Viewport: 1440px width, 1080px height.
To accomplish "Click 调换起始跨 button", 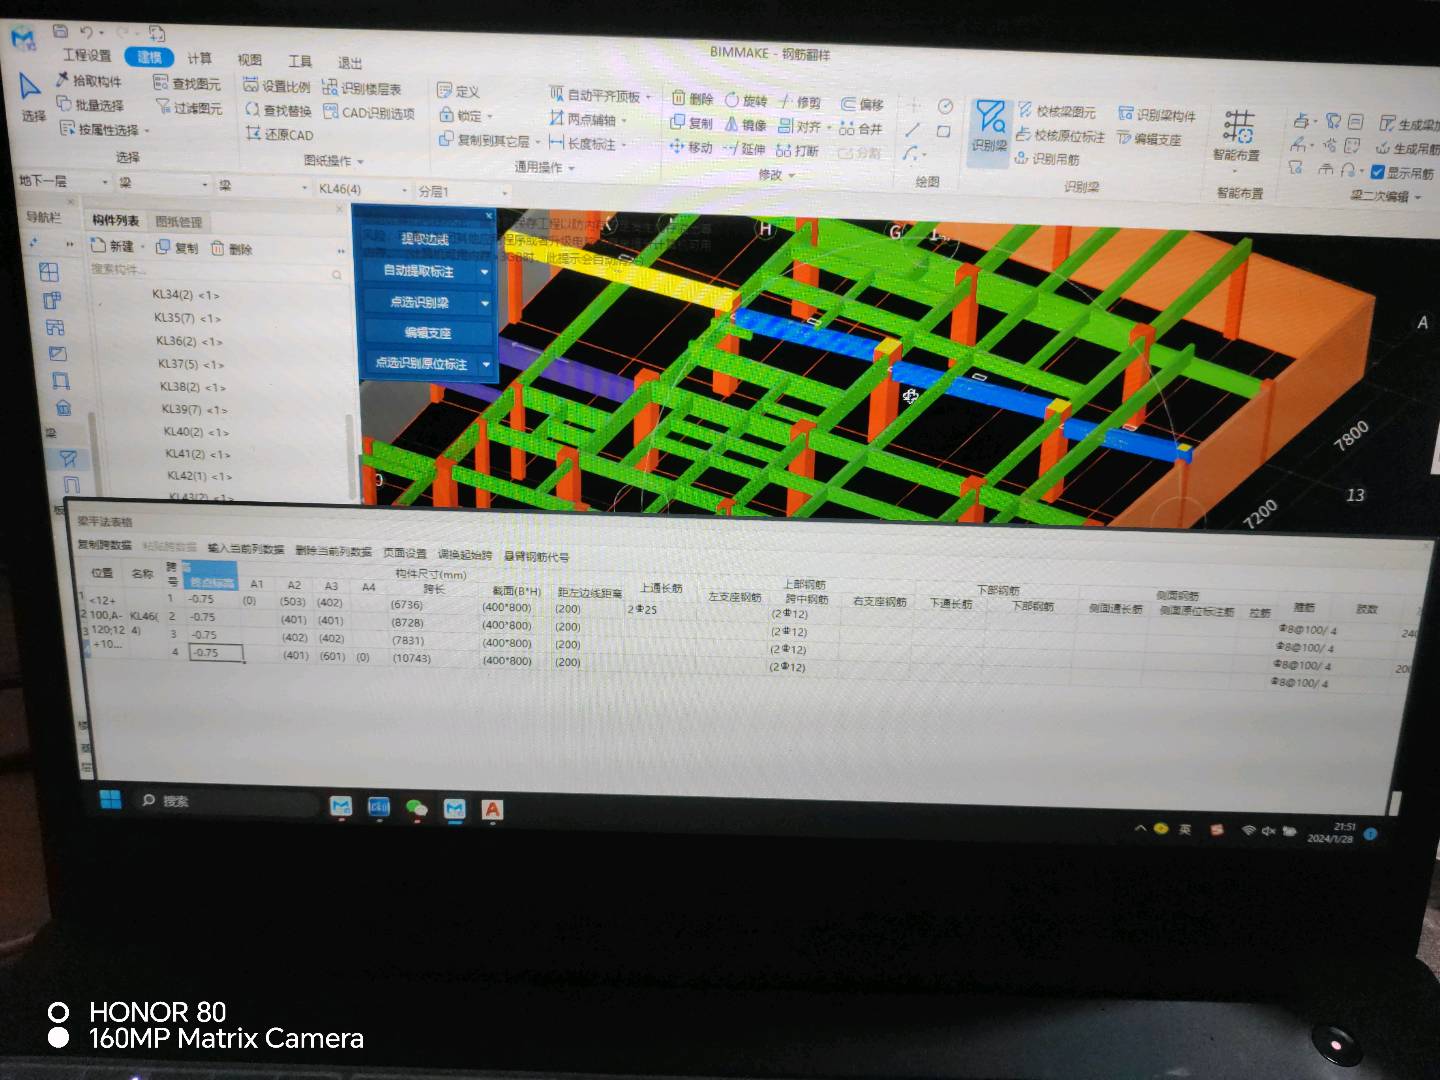I will click(465, 555).
